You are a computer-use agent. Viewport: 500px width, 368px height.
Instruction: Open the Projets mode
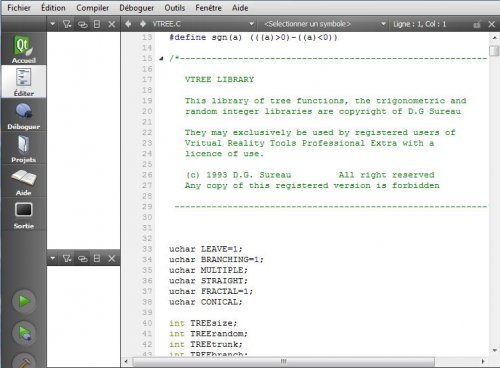pos(23,148)
